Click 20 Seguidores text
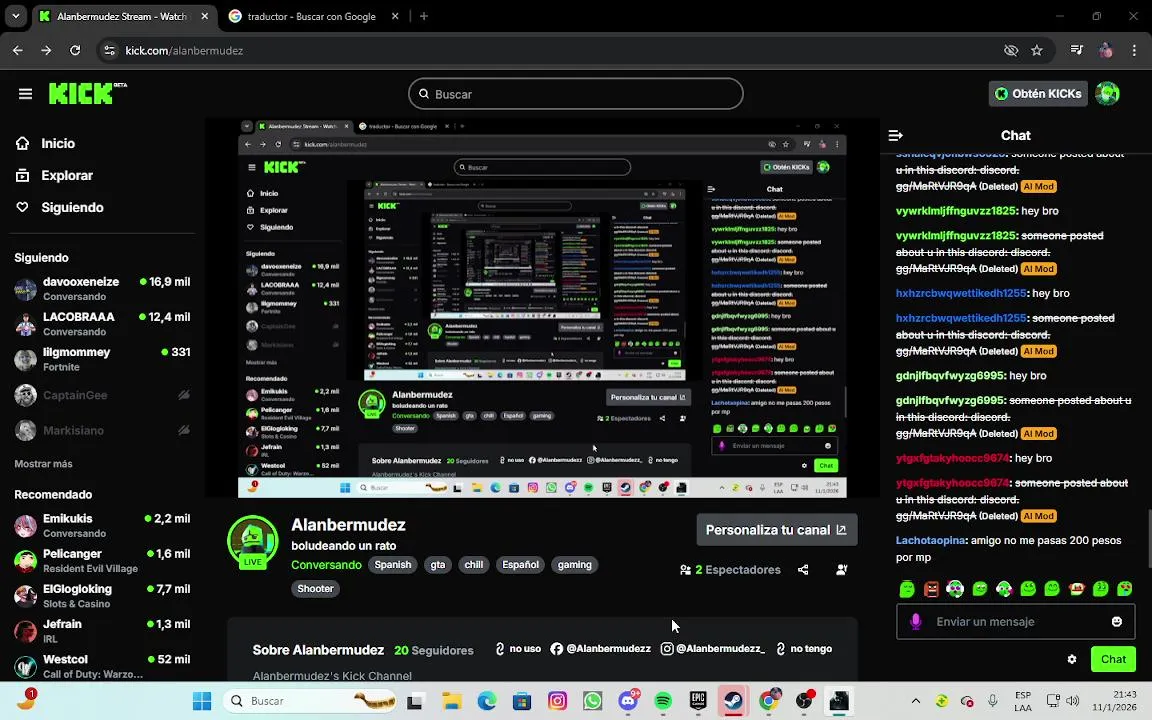This screenshot has height=720, width=1152. click(x=433, y=650)
